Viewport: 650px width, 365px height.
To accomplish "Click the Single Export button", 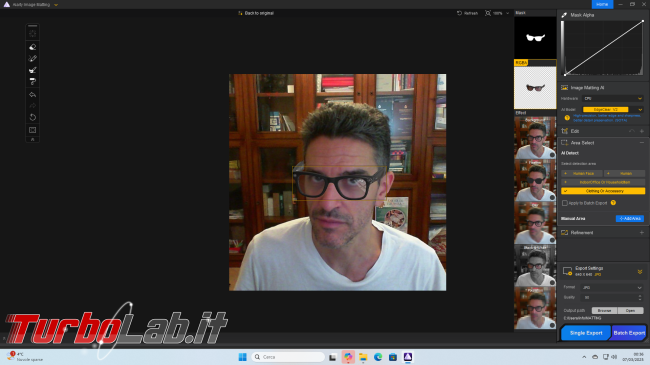I will (x=585, y=333).
